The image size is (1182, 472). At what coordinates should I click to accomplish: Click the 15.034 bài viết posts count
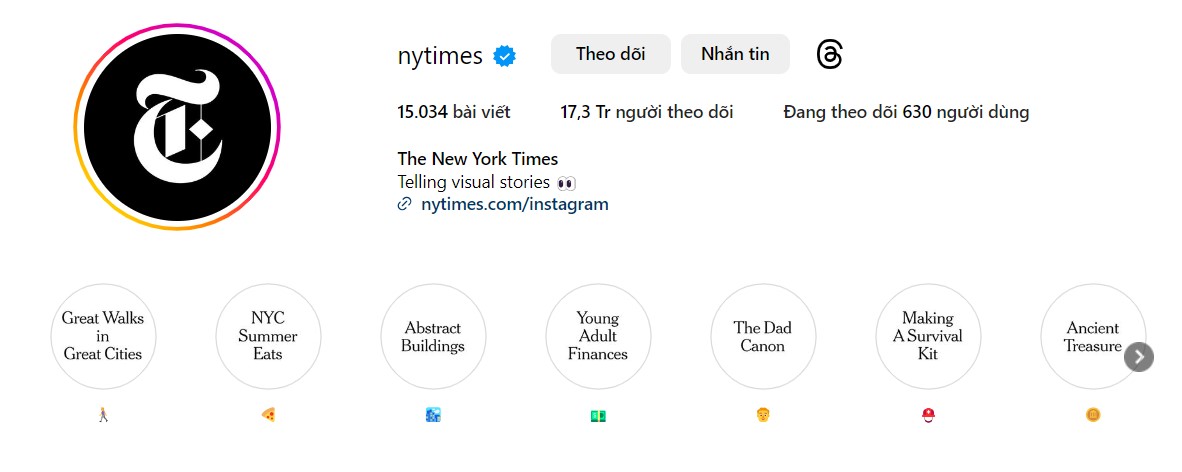click(454, 112)
